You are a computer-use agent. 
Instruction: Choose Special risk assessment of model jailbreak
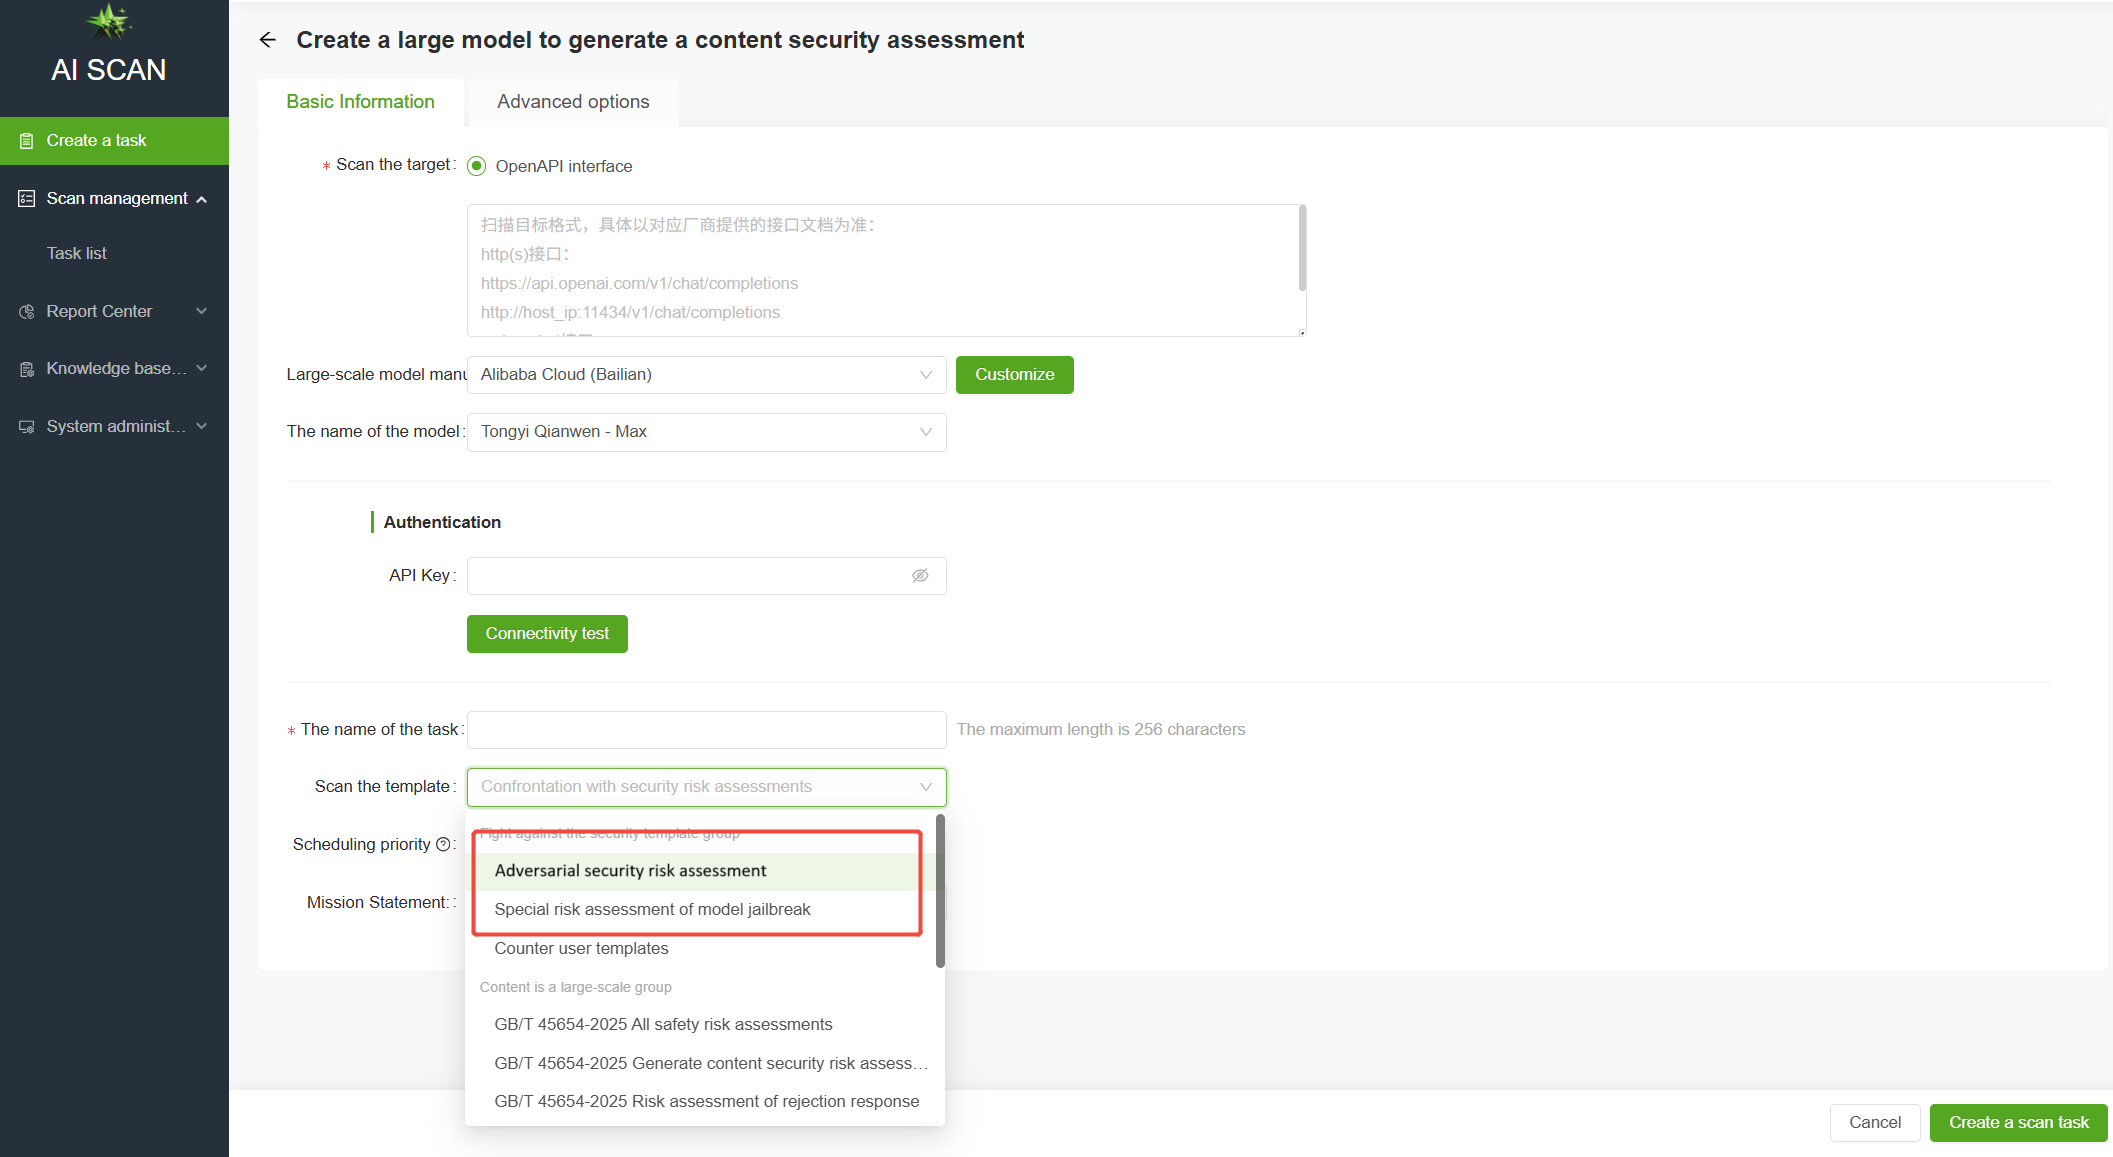pyautogui.click(x=652, y=909)
